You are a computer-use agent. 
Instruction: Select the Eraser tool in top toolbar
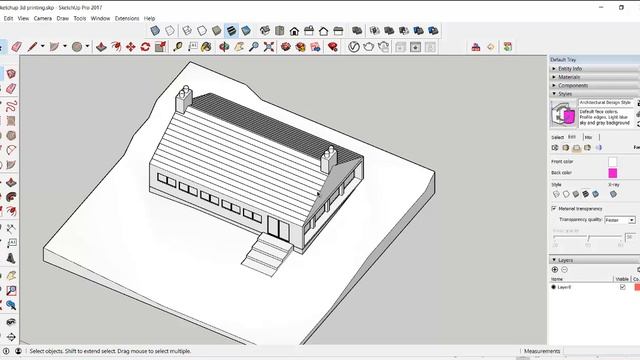pos(17,47)
